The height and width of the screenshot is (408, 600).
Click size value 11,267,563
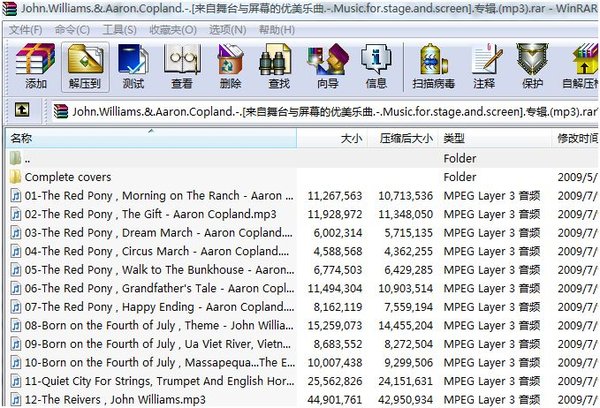pyautogui.click(x=335, y=196)
